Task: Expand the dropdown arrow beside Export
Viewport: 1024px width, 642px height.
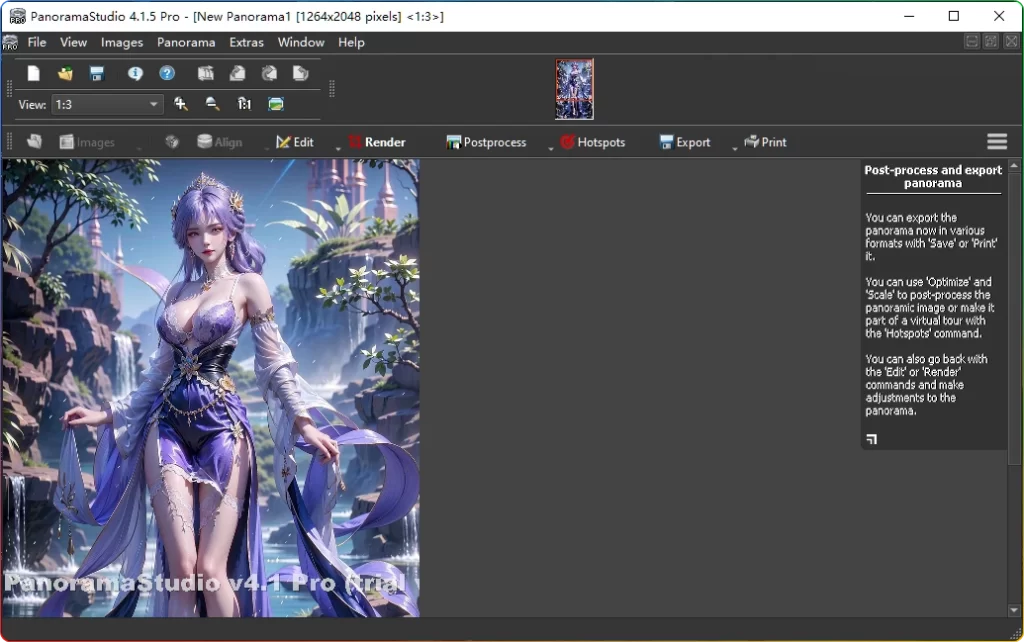Action: [734, 149]
